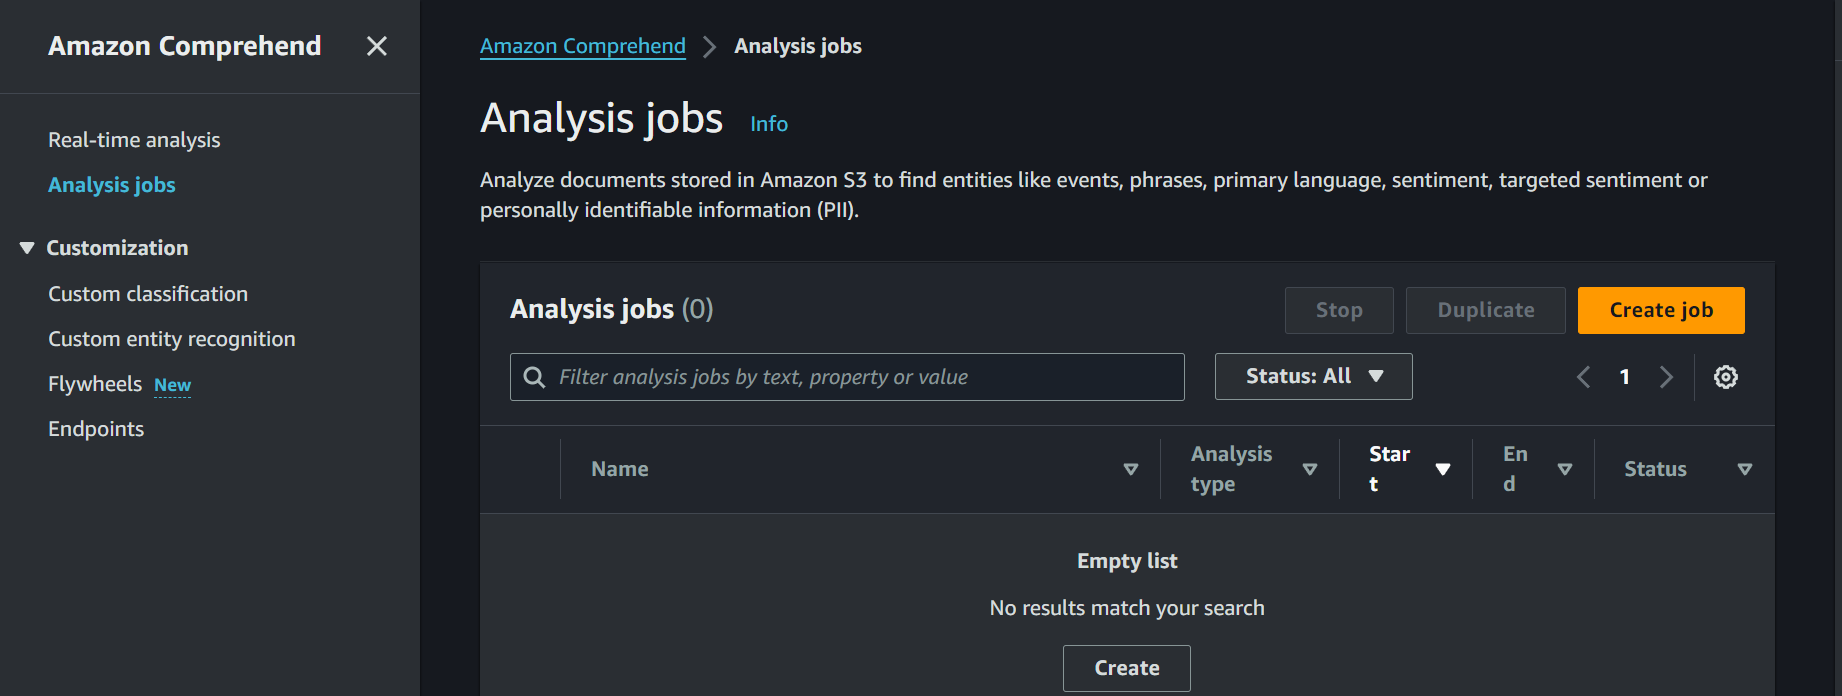Screen dimensions: 1842x696
Task: Open Real-time analysis page
Action: pos(134,140)
